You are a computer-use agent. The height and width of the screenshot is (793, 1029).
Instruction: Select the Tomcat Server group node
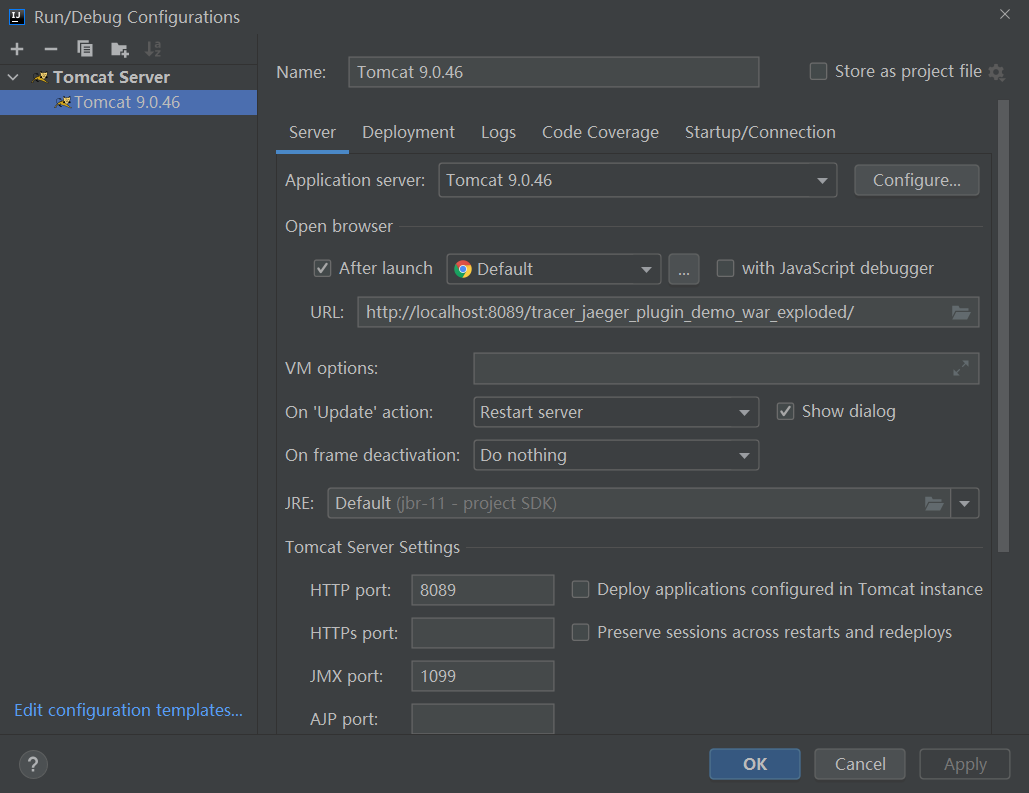coord(128,77)
